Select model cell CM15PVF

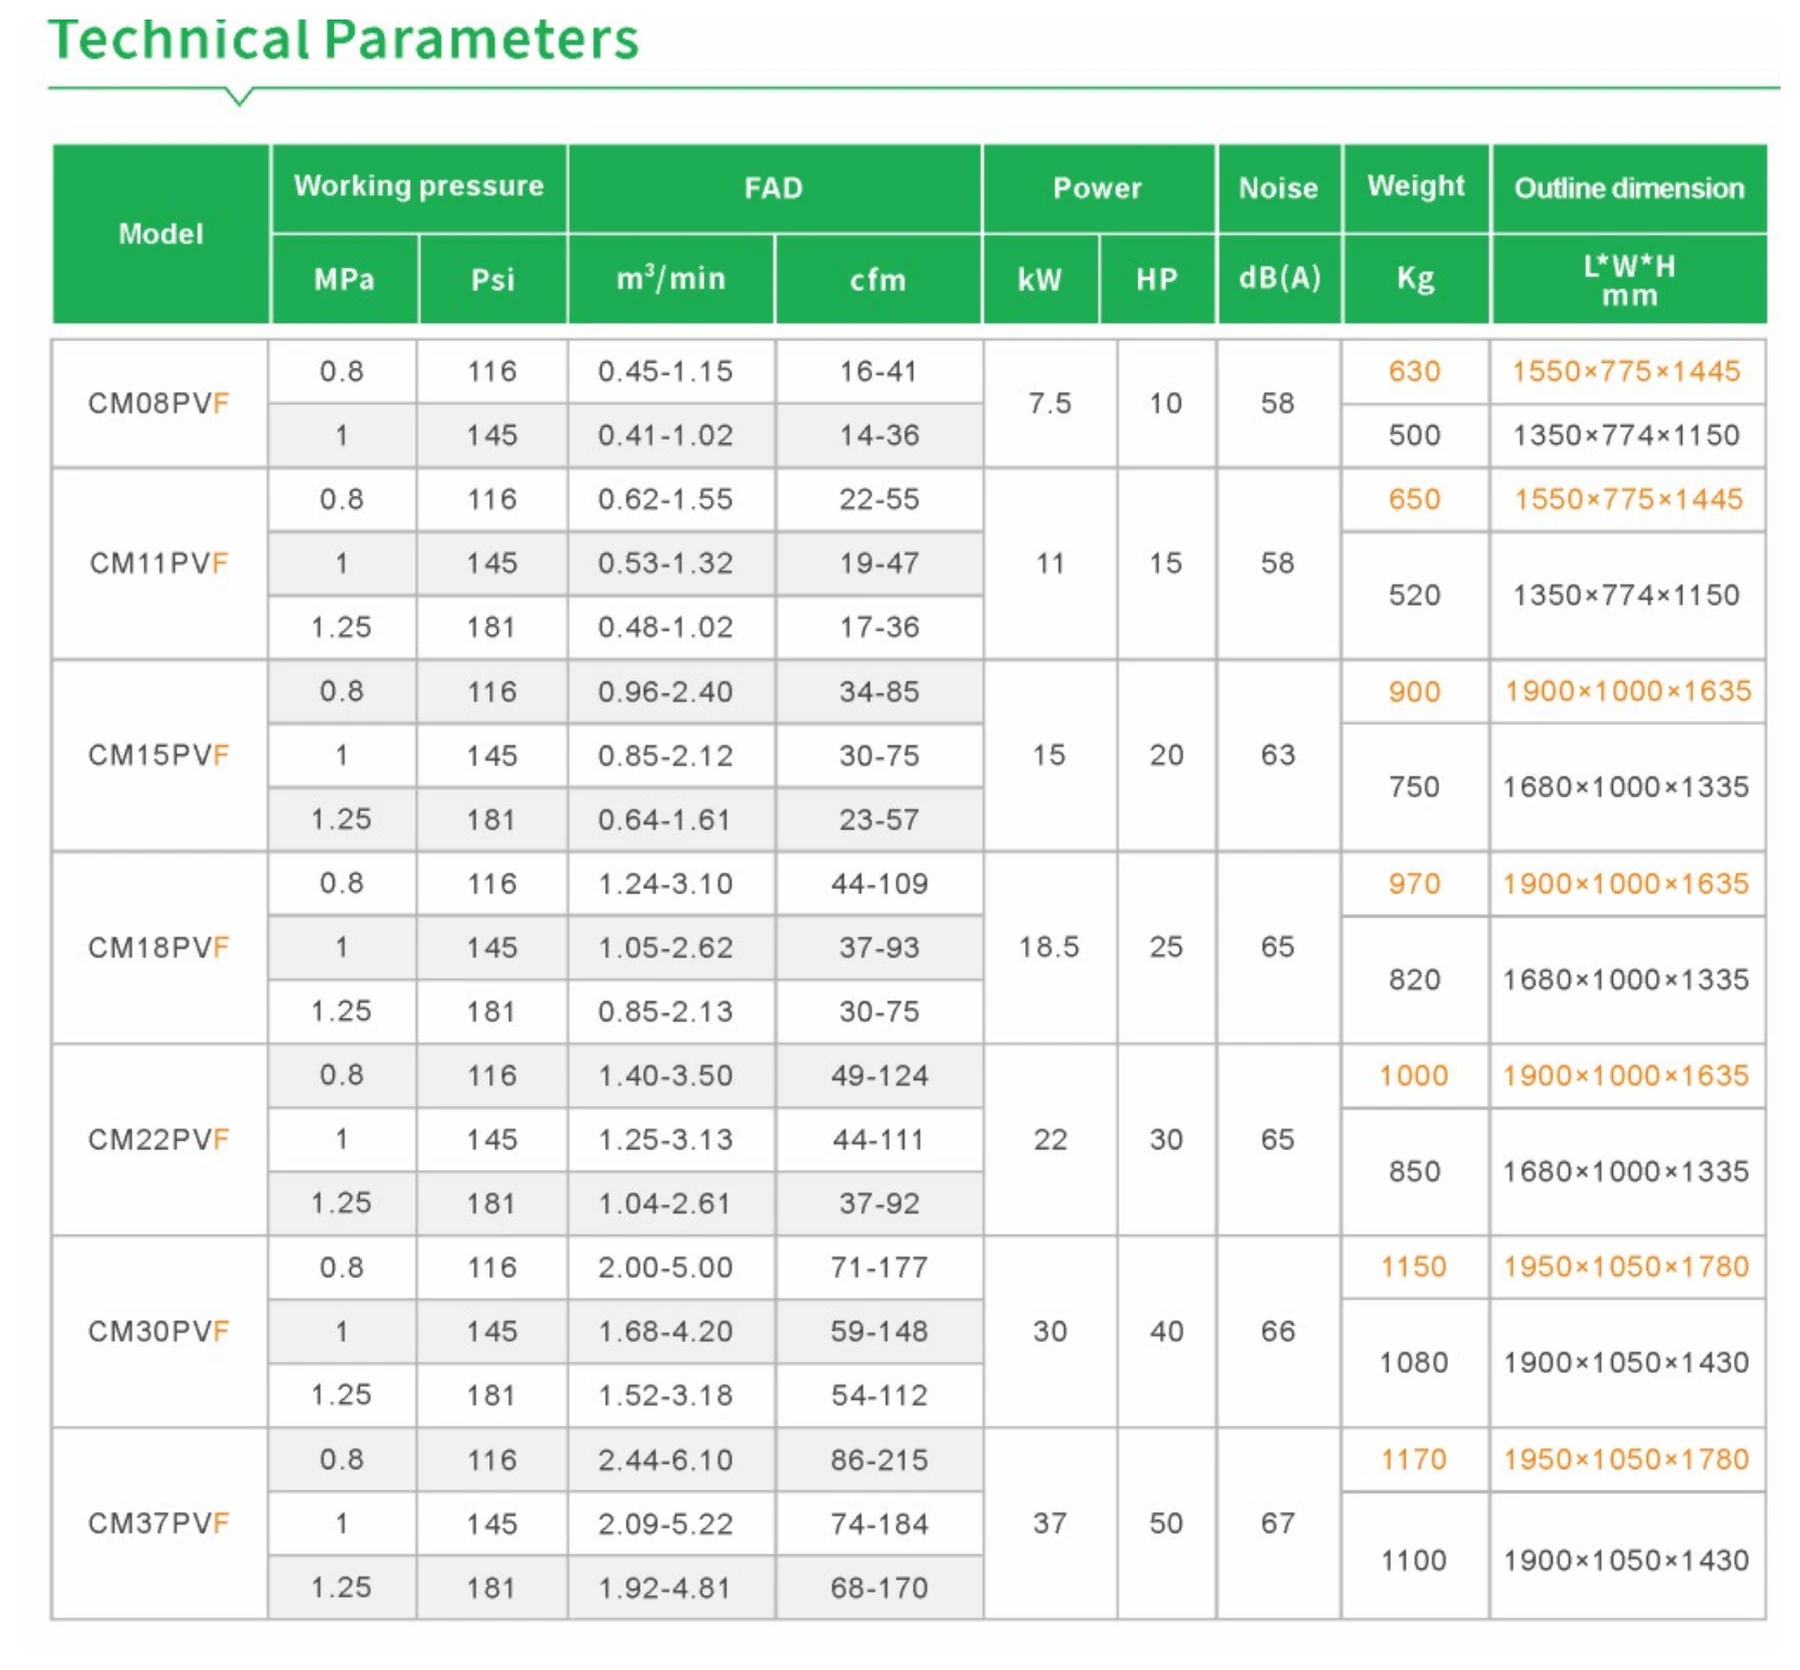click(x=159, y=755)
